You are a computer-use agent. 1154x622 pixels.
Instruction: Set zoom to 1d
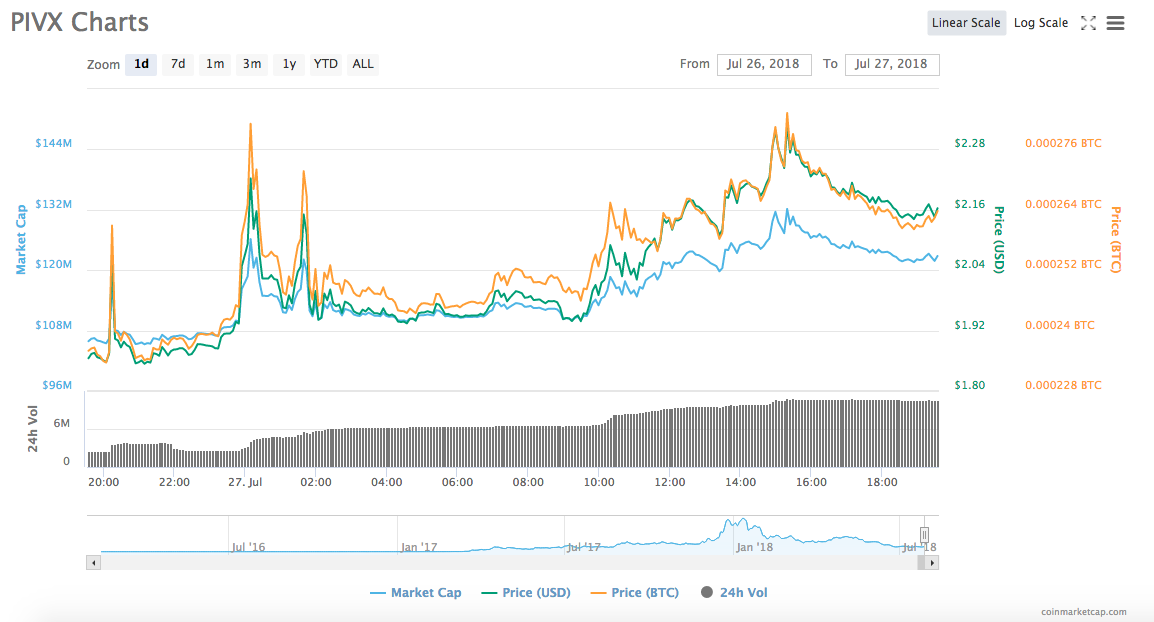(141, 64)
